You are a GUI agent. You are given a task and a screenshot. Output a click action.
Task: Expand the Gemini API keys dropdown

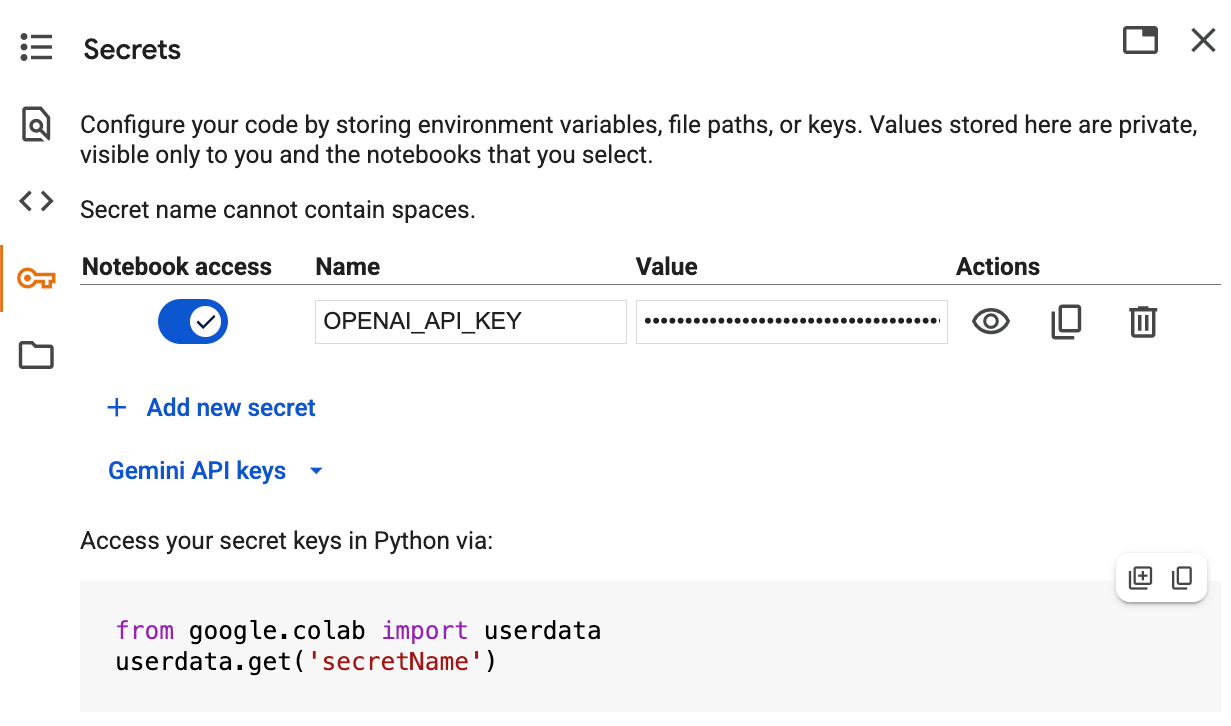click(x=216, y=471)
